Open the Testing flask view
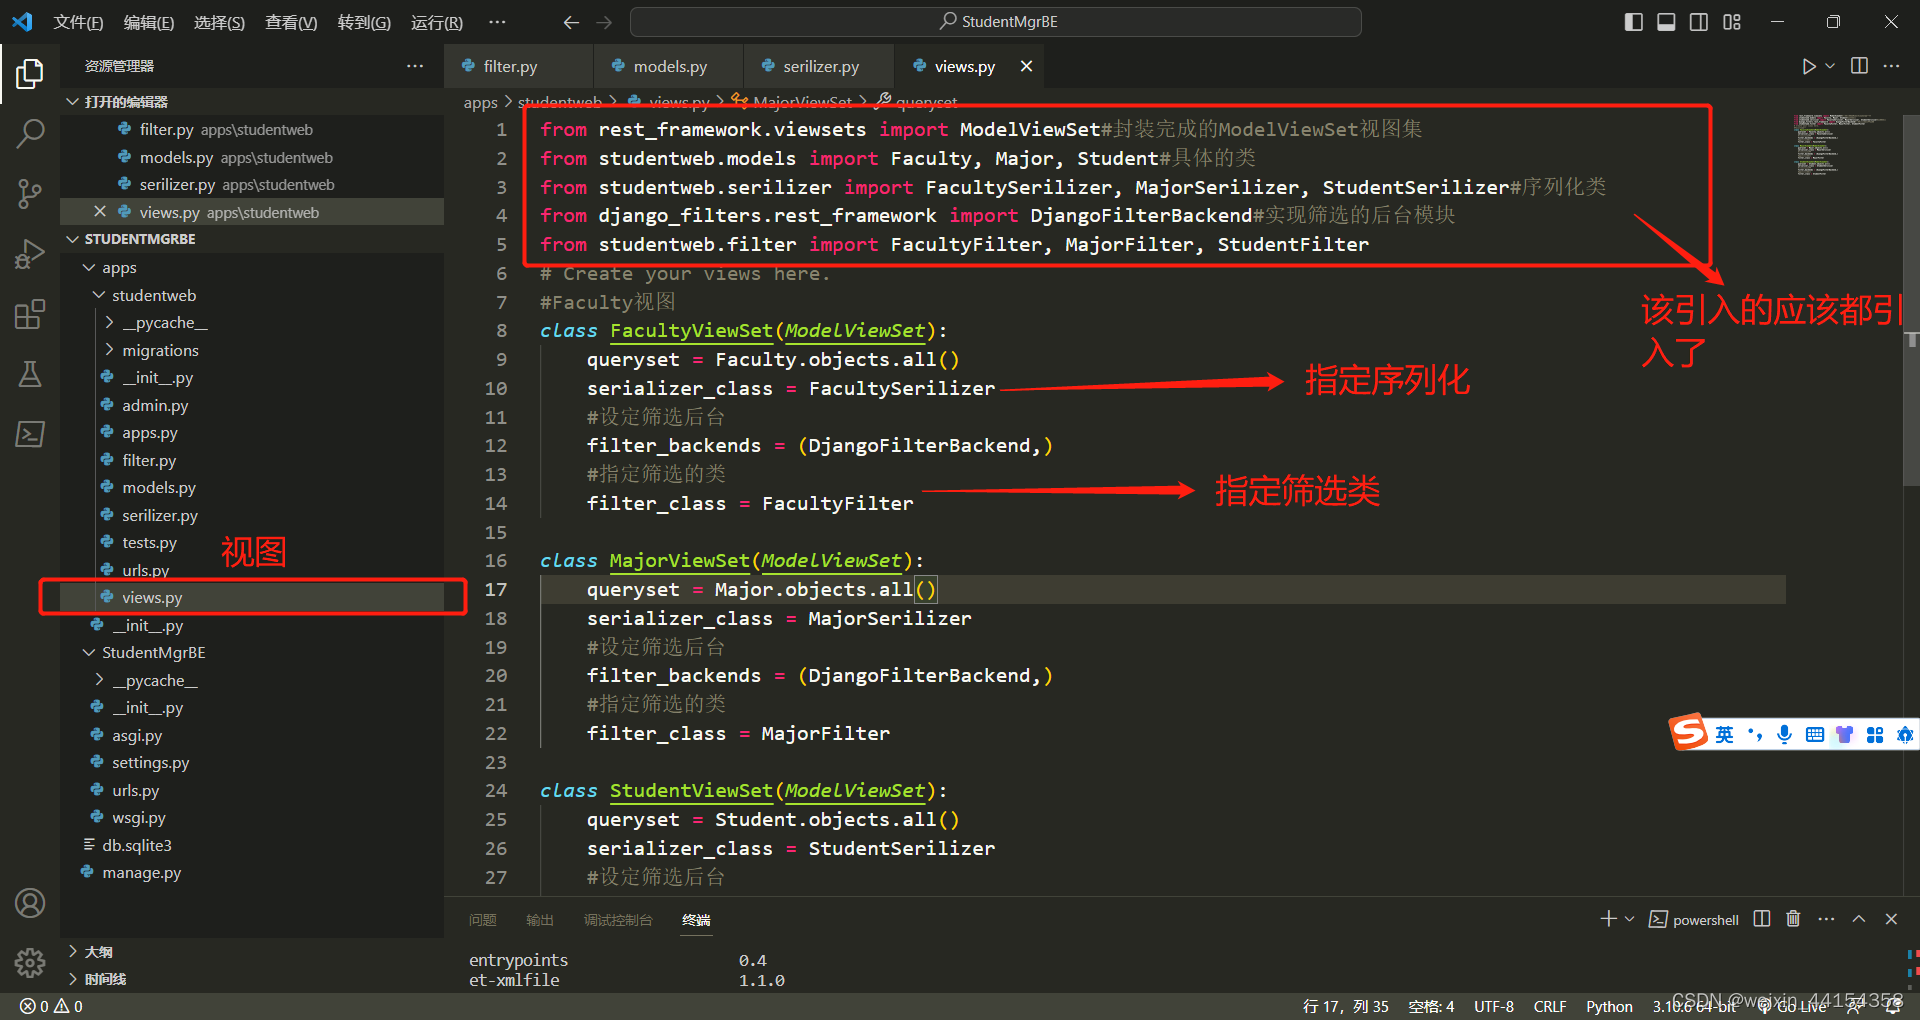This screenshot has height=1020, width=1920. [x=30, y=374]
